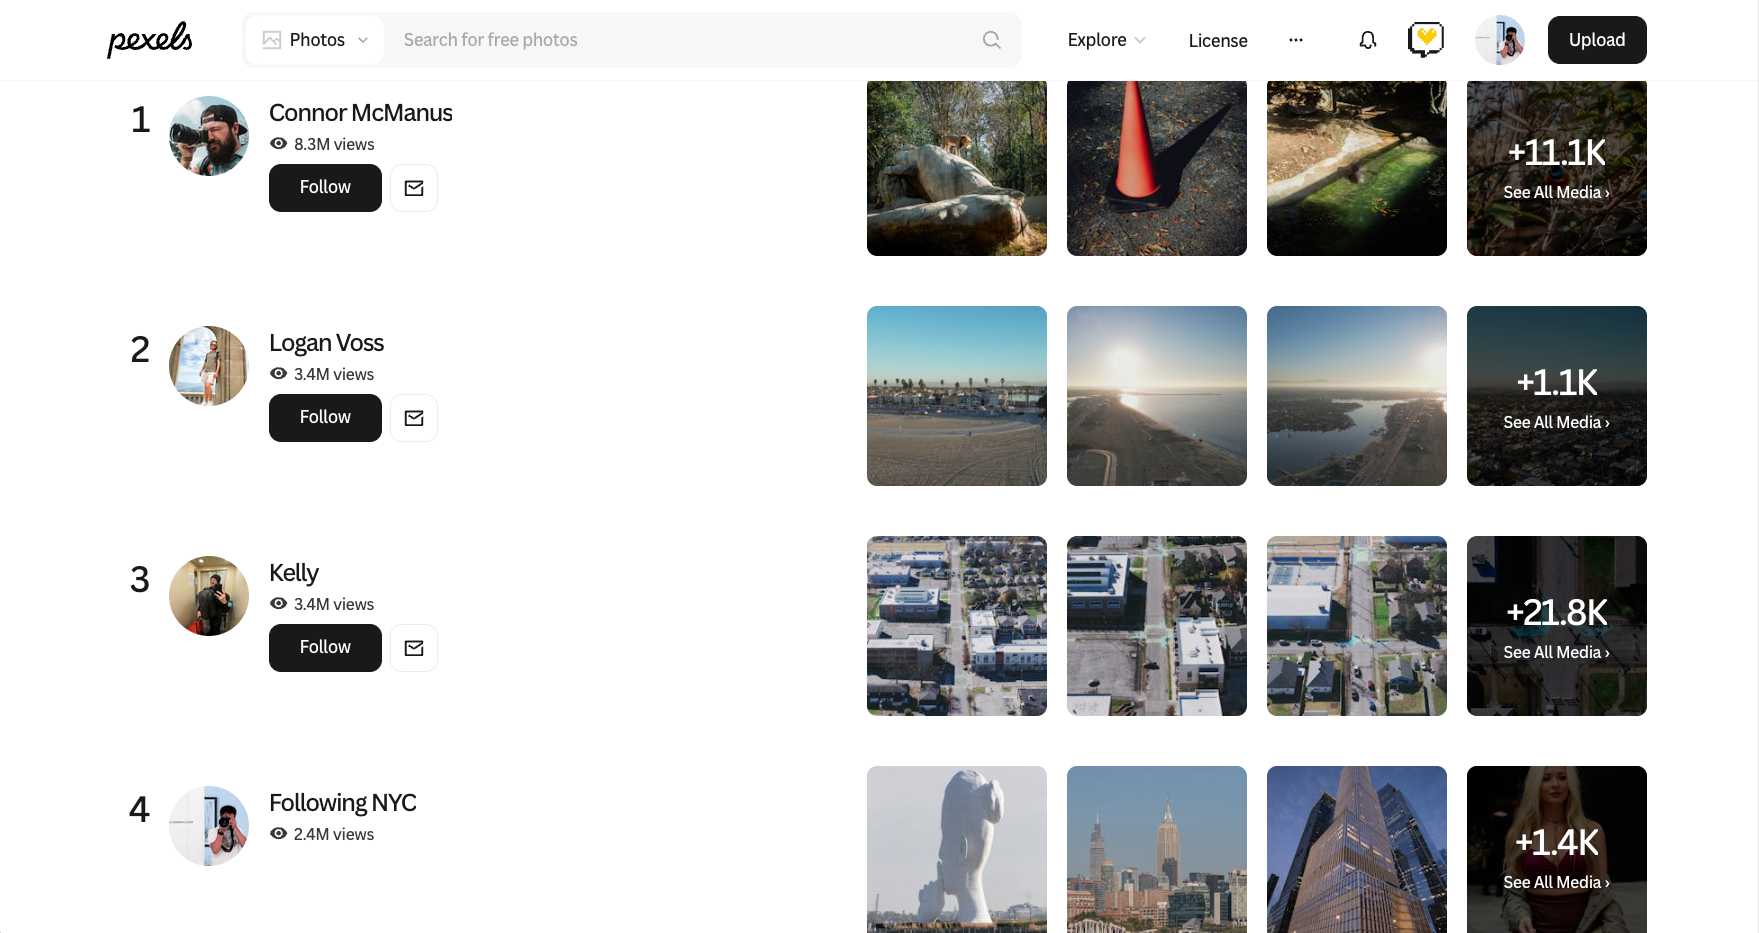Click Connor McManus 8.3M views text
Viewport: 1759px width, 933px height.
[334, 144]
